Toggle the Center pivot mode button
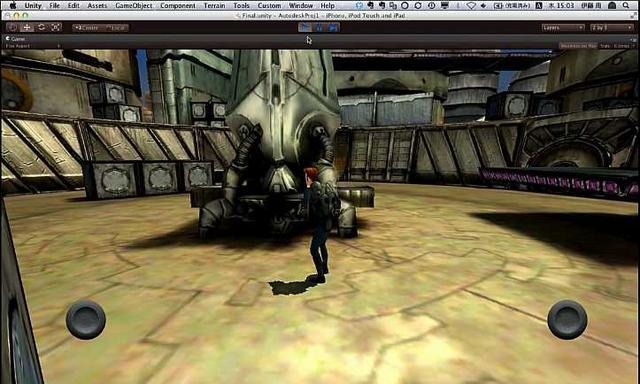 click(87, 28)
